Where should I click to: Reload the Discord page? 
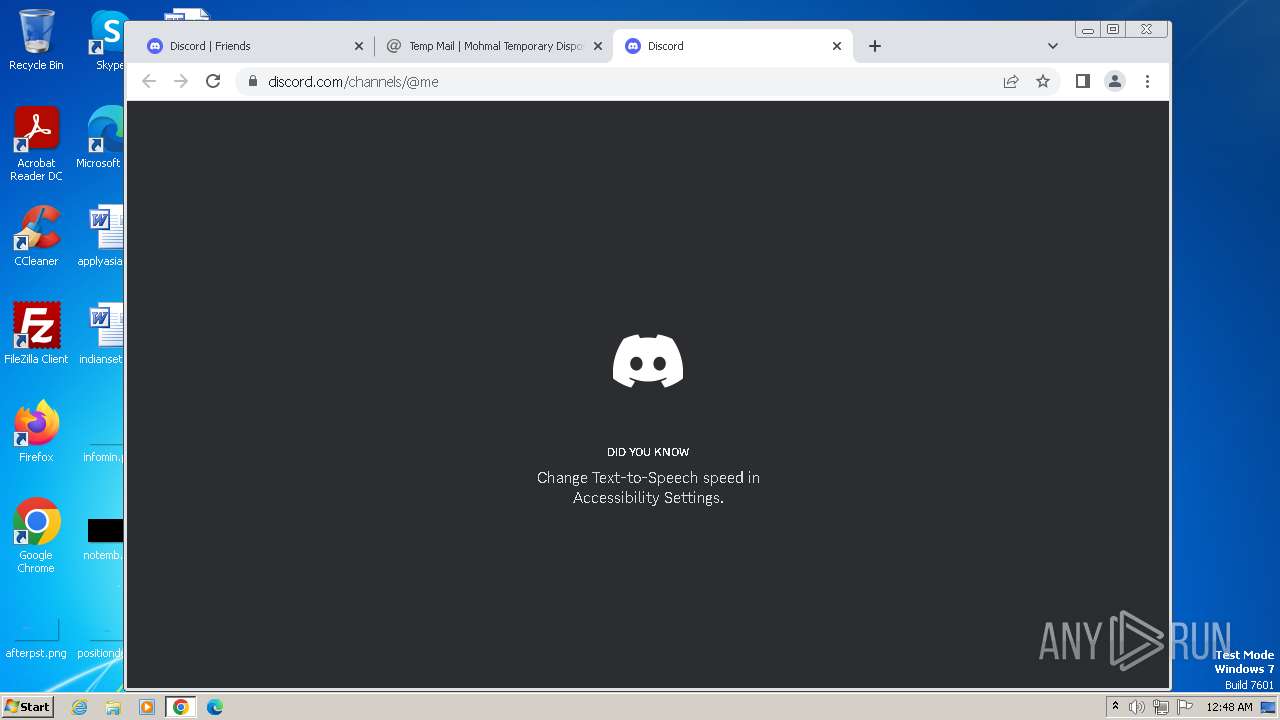coord(213,81)
